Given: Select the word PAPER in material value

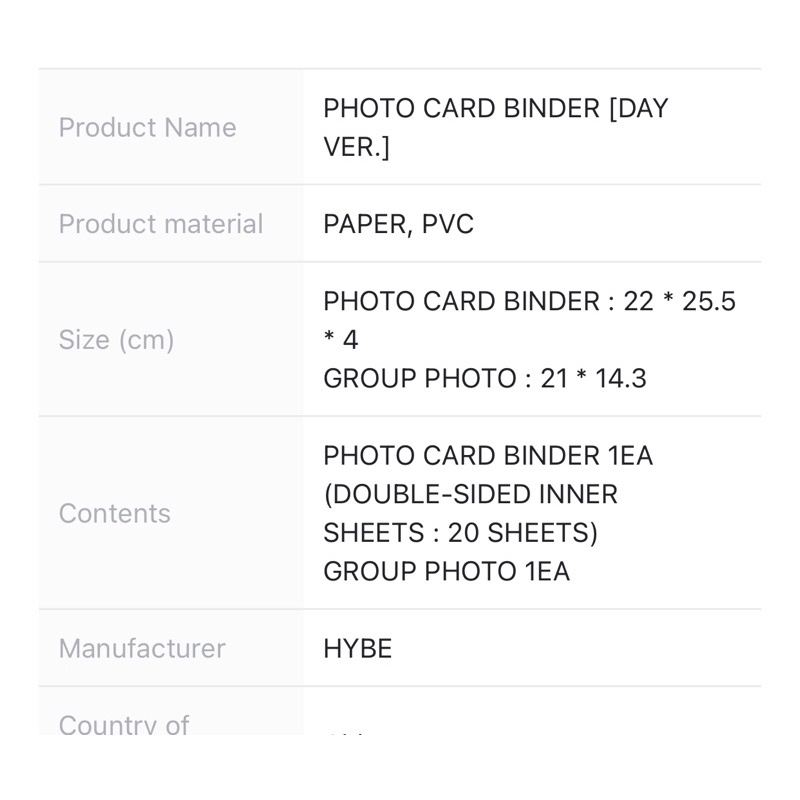Looking at the screenshot, I should point(361,224).
